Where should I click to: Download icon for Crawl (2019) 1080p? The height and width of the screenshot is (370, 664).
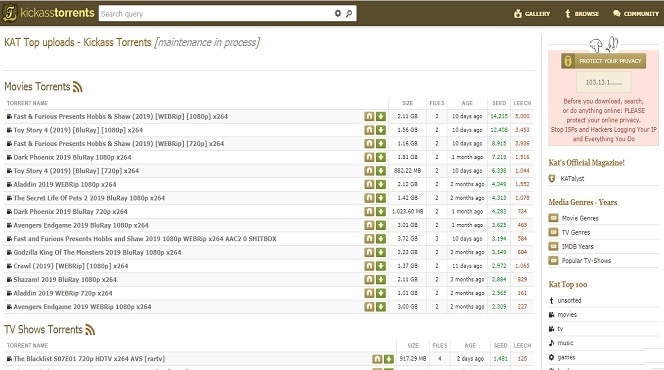[381, 266]
